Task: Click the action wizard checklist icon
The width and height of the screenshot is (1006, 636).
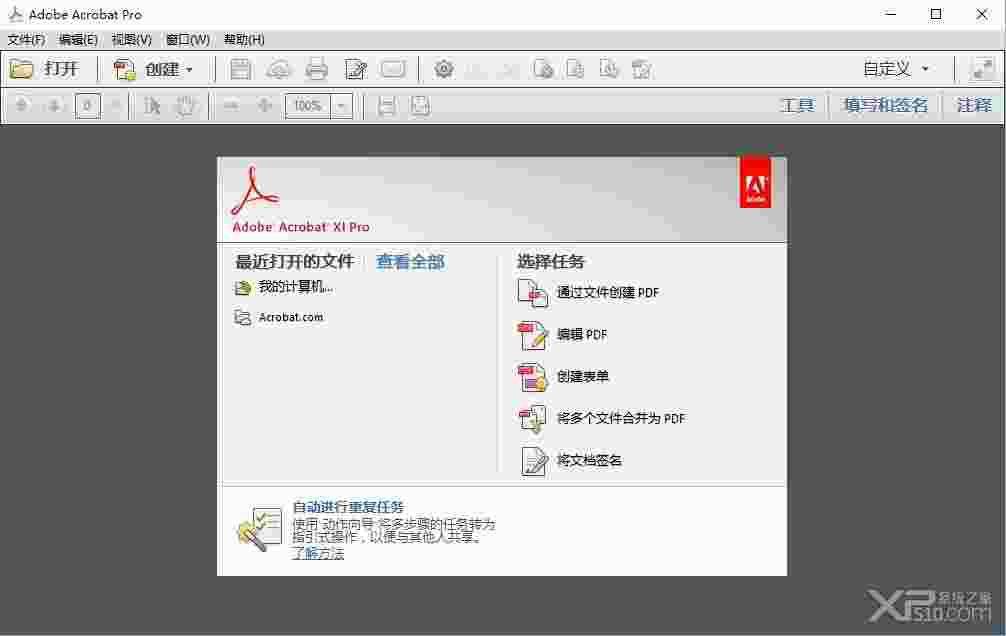Action: point(260,529)
